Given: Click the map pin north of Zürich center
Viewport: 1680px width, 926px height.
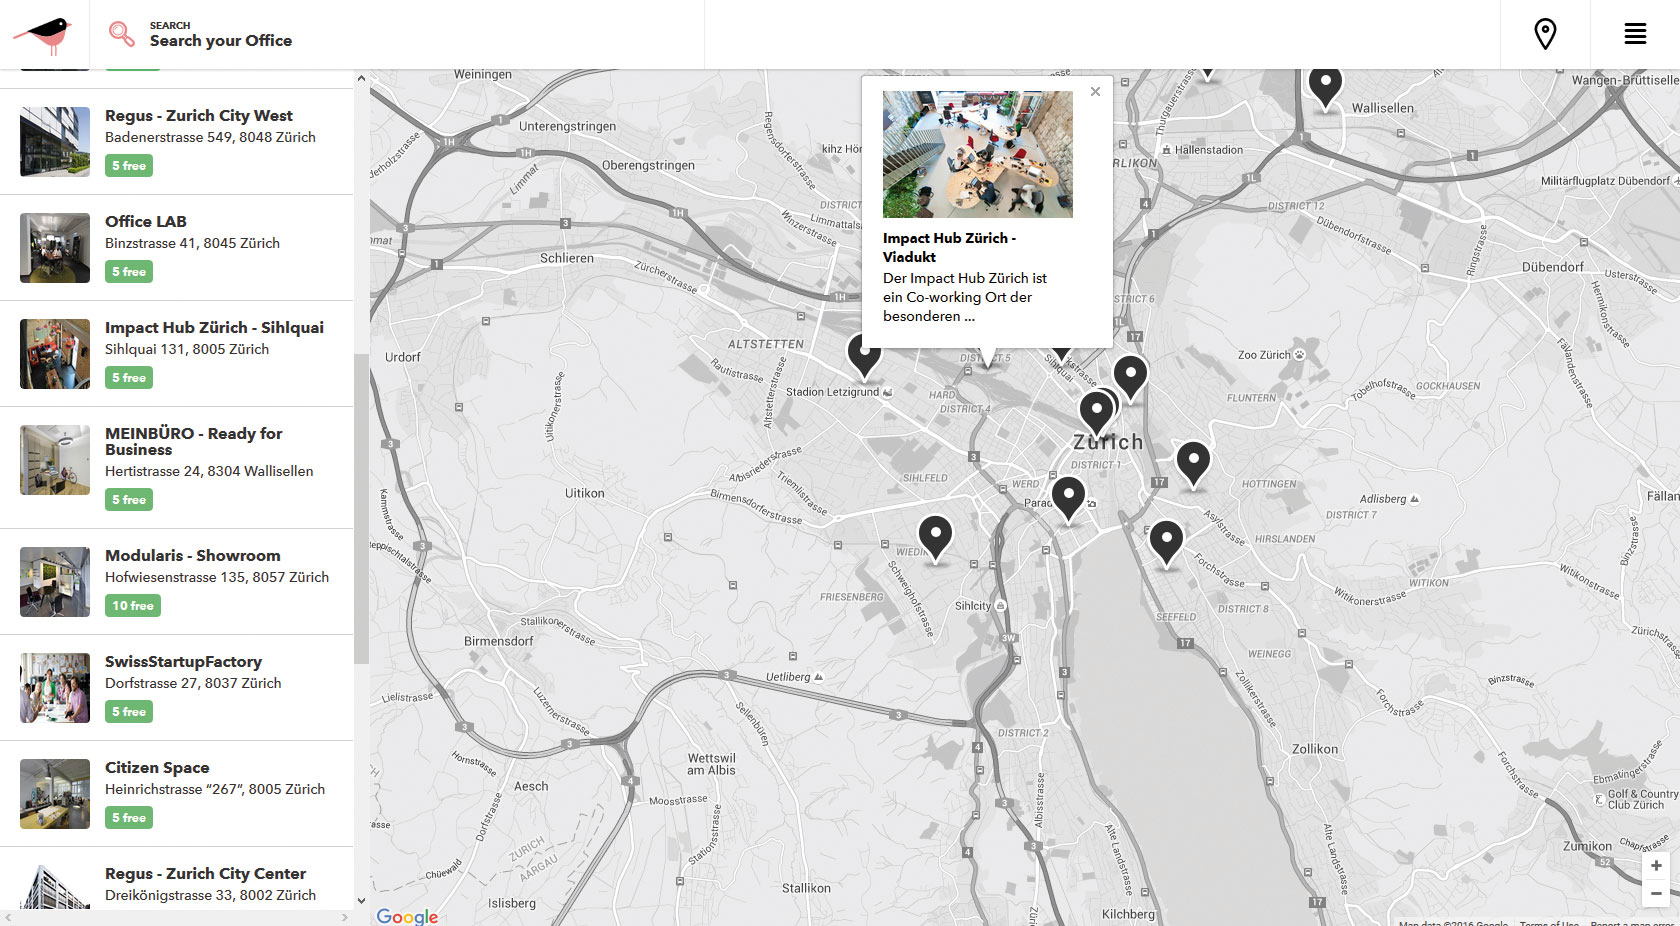Looking at the screenshot, I should click(1130, 378).
